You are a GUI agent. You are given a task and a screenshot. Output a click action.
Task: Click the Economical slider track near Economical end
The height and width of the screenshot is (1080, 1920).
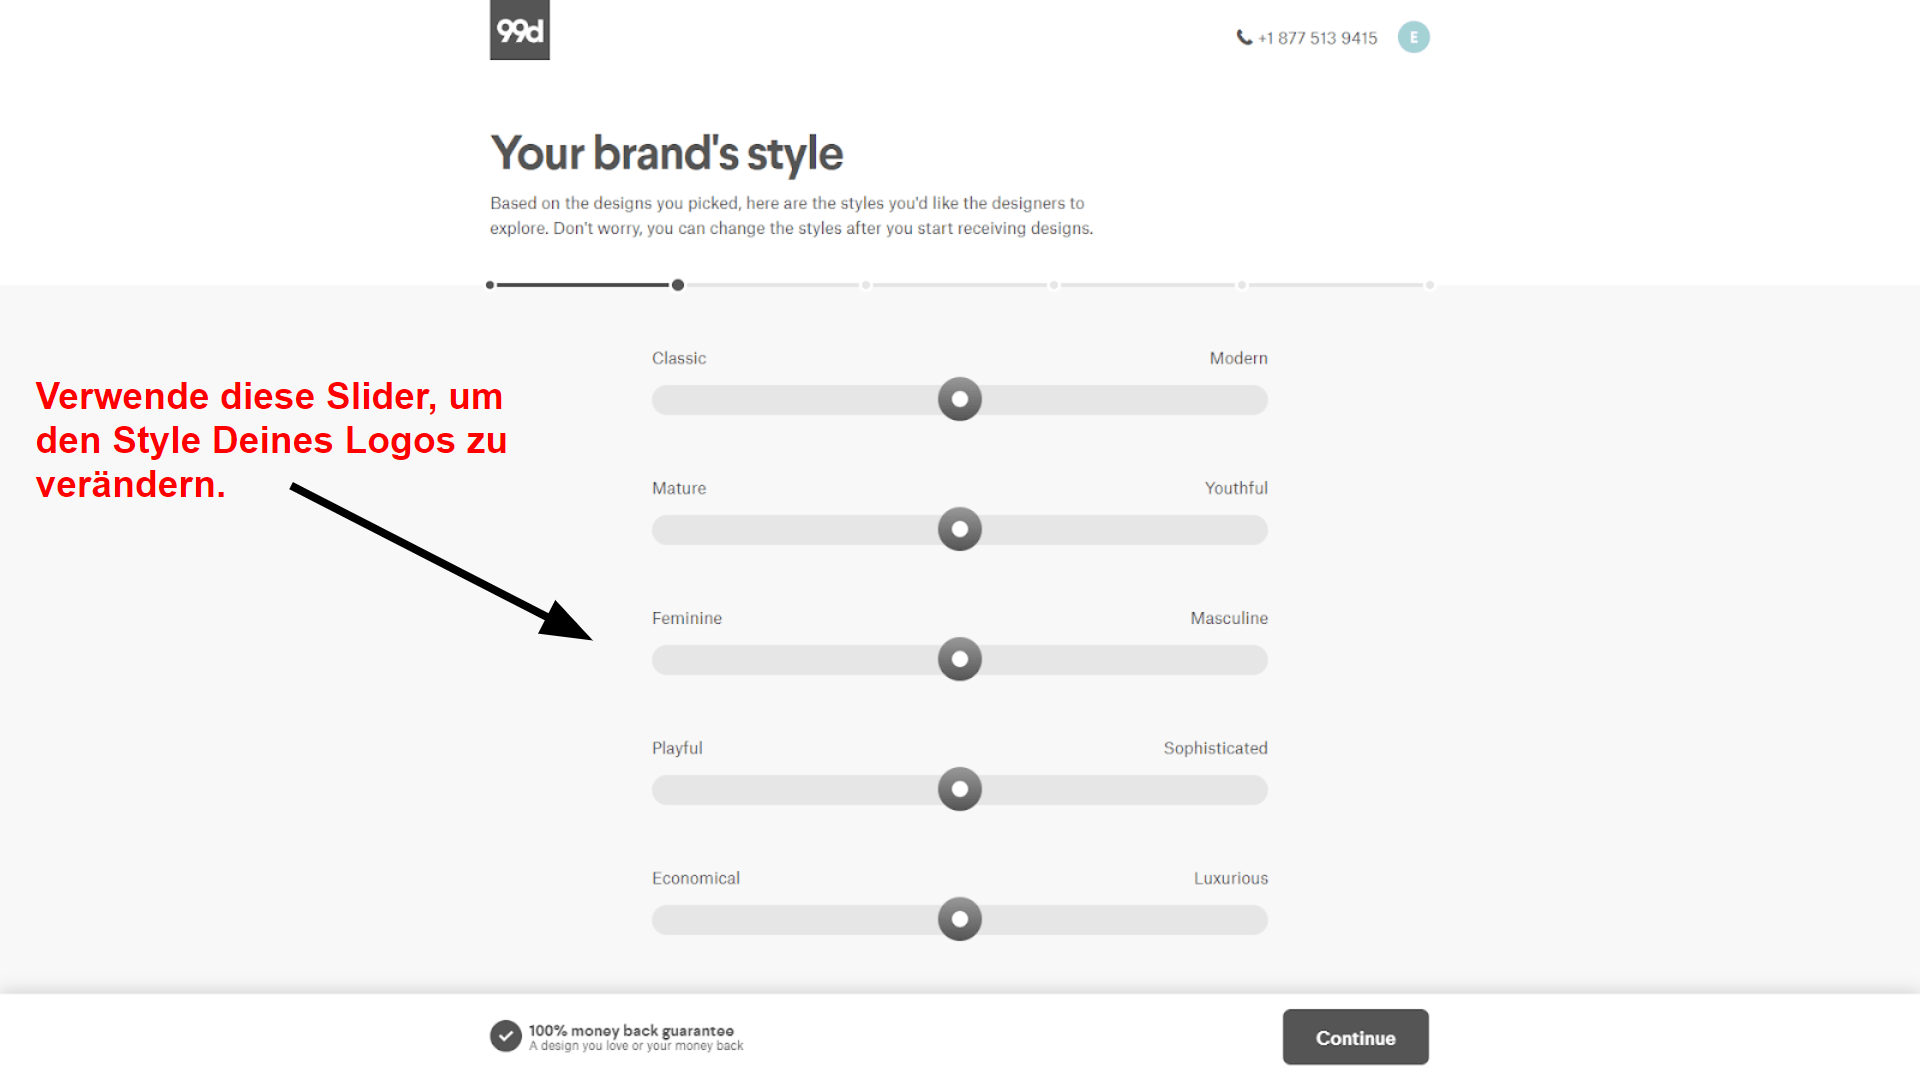690,920
